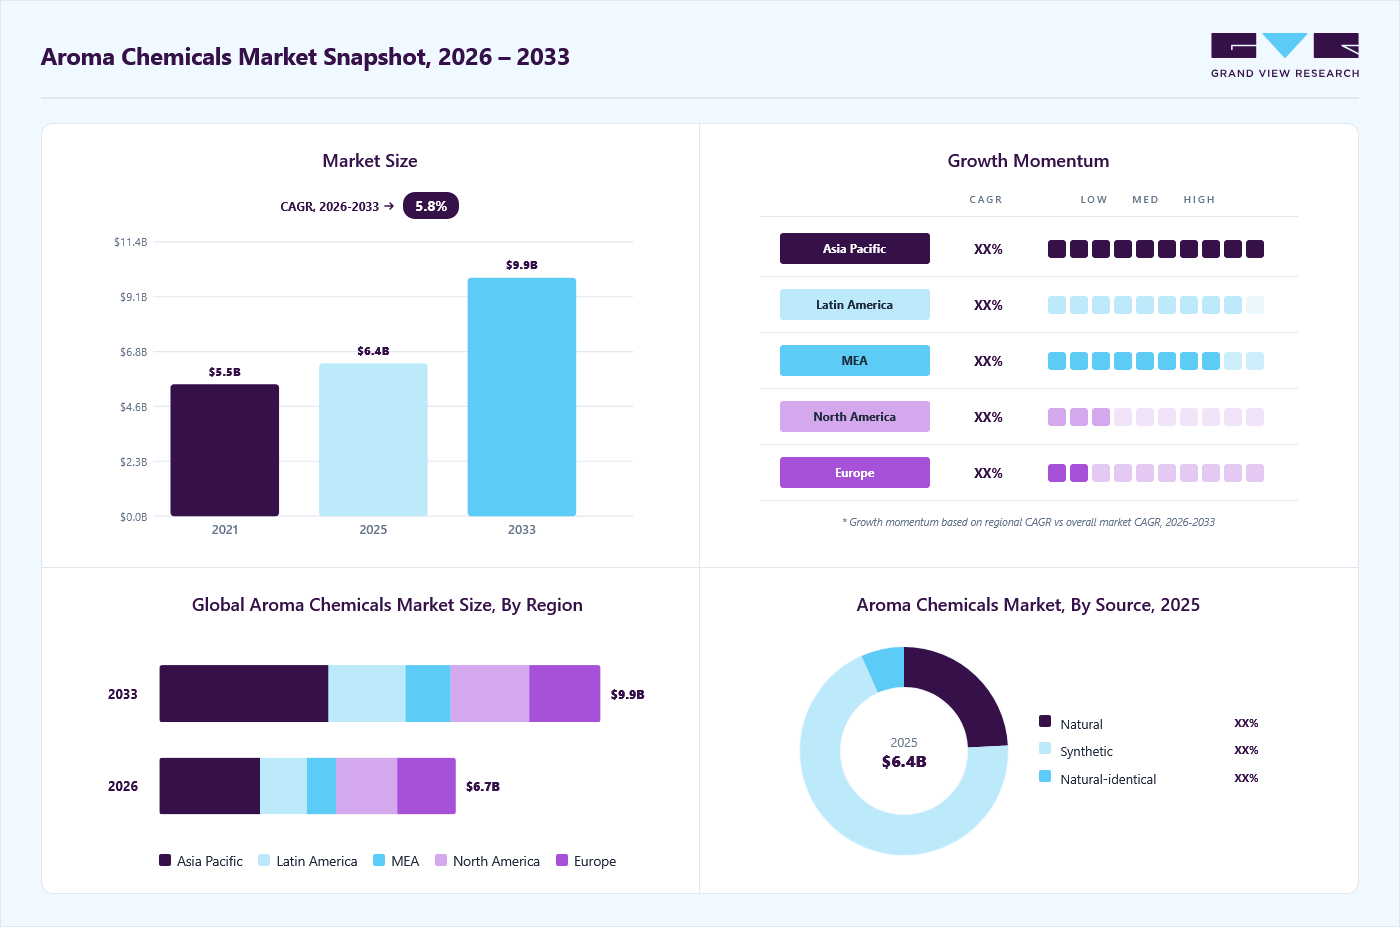Click the '$5.5B' label above 2021 bar

click(225, 372)
